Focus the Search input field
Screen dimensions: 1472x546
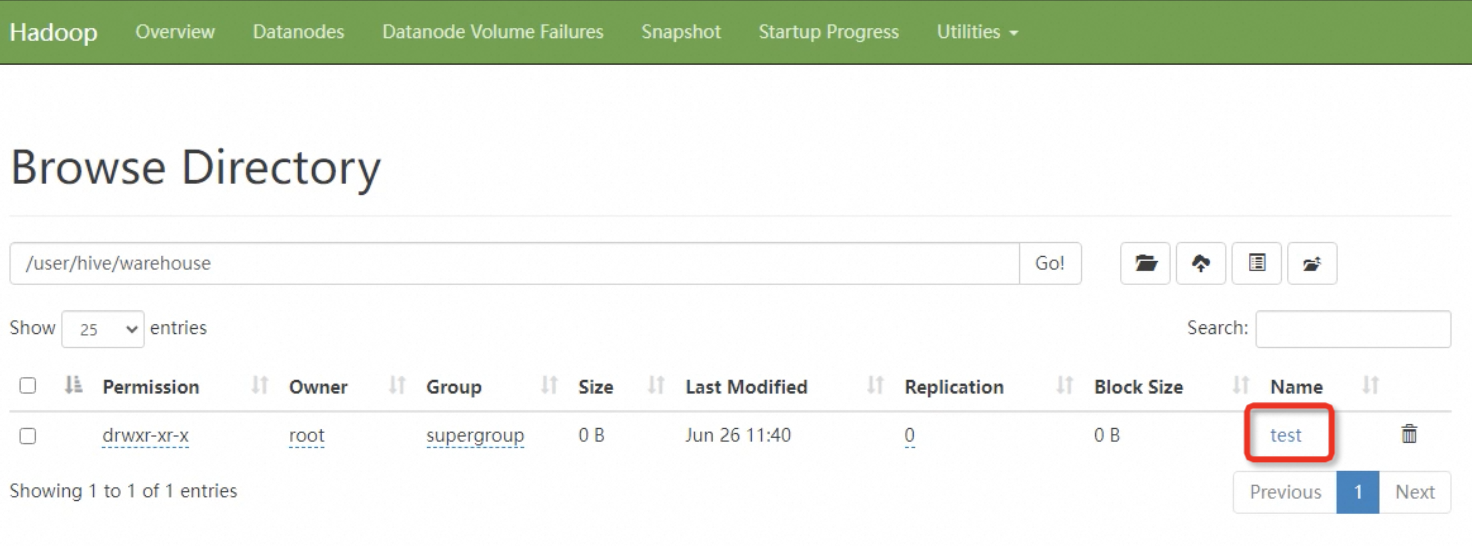click(x=1352, y=329)
